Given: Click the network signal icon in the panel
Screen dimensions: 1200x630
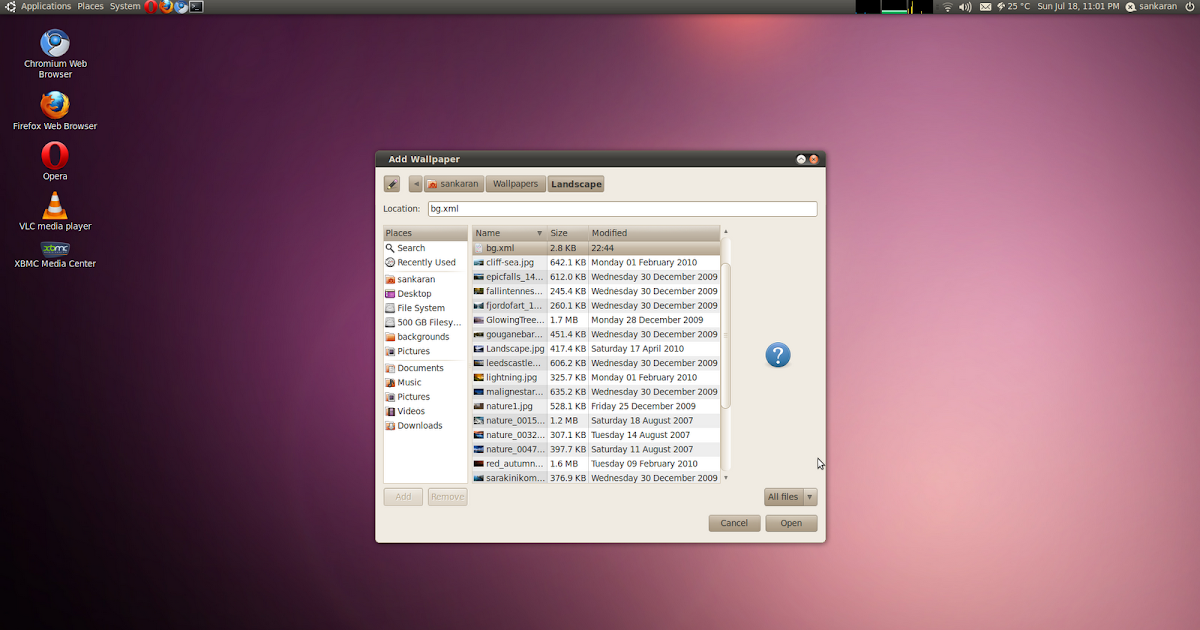Looking at the screenshot, I should coord(946,6).
